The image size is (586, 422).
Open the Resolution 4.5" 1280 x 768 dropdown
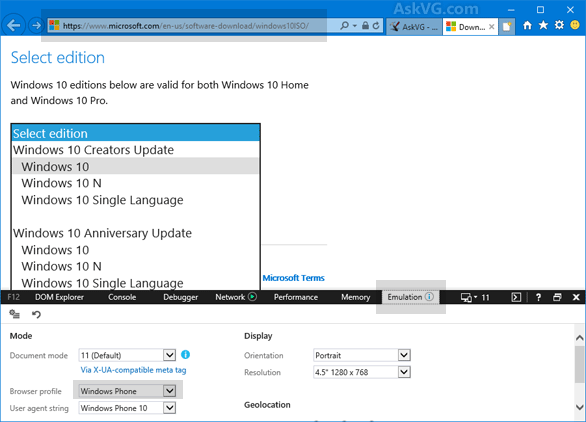tap(362, 372)
